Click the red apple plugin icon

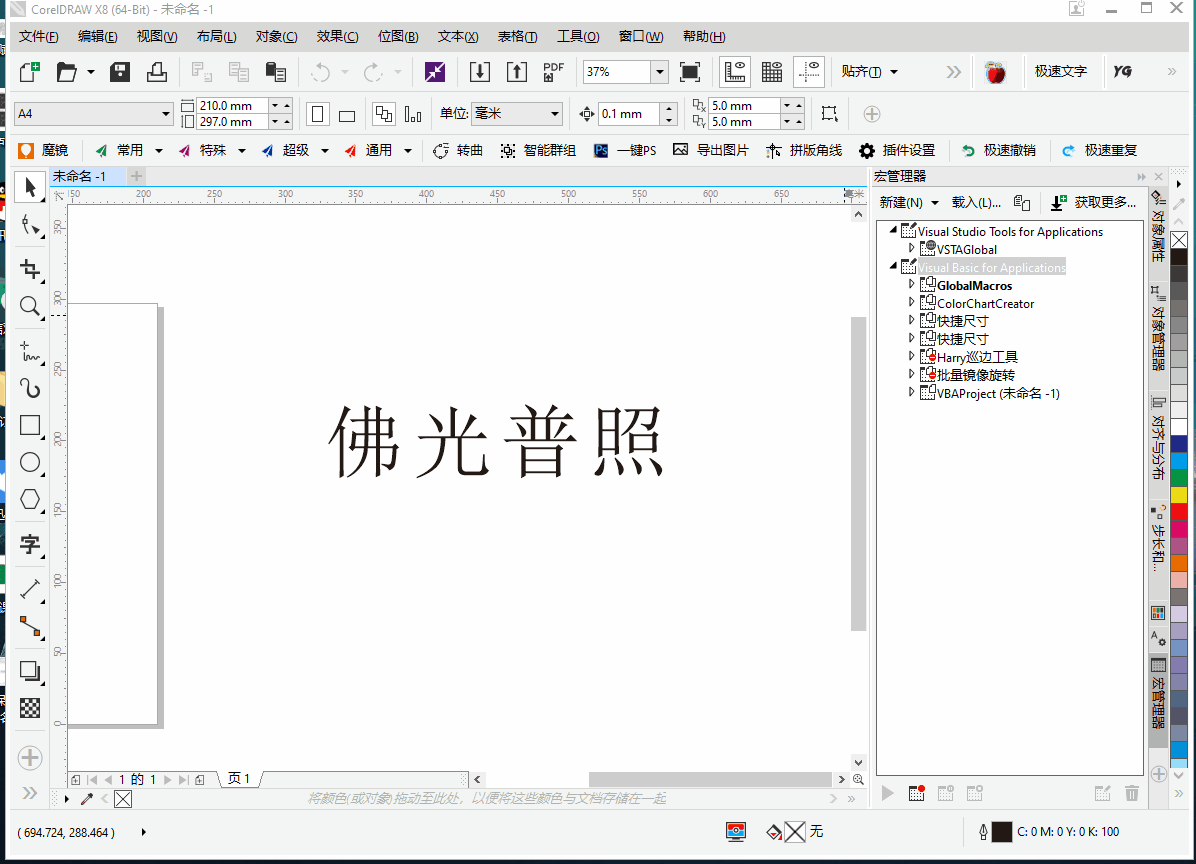pyautogui.click(x=995, y=72)
